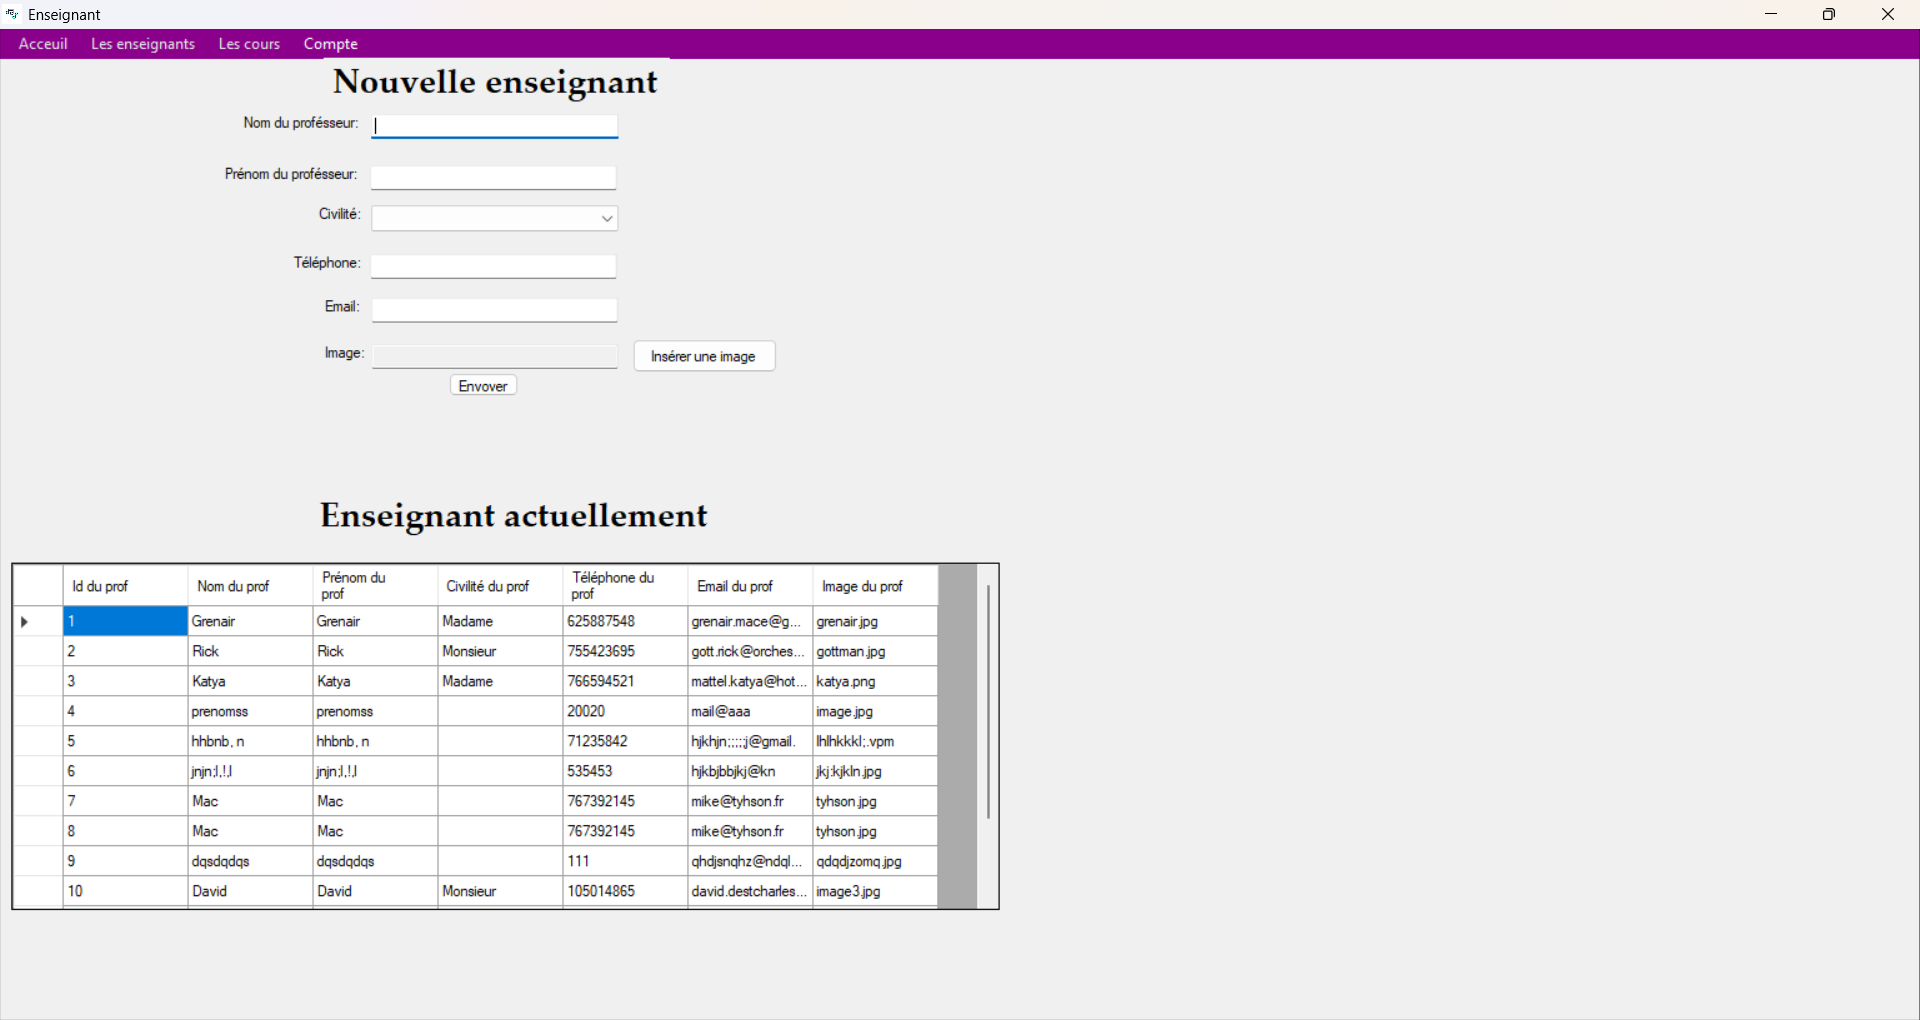1920x1020 pixels.
Task: Click the "Nom du profésseur" input field
Action: (x=494, y=125)
